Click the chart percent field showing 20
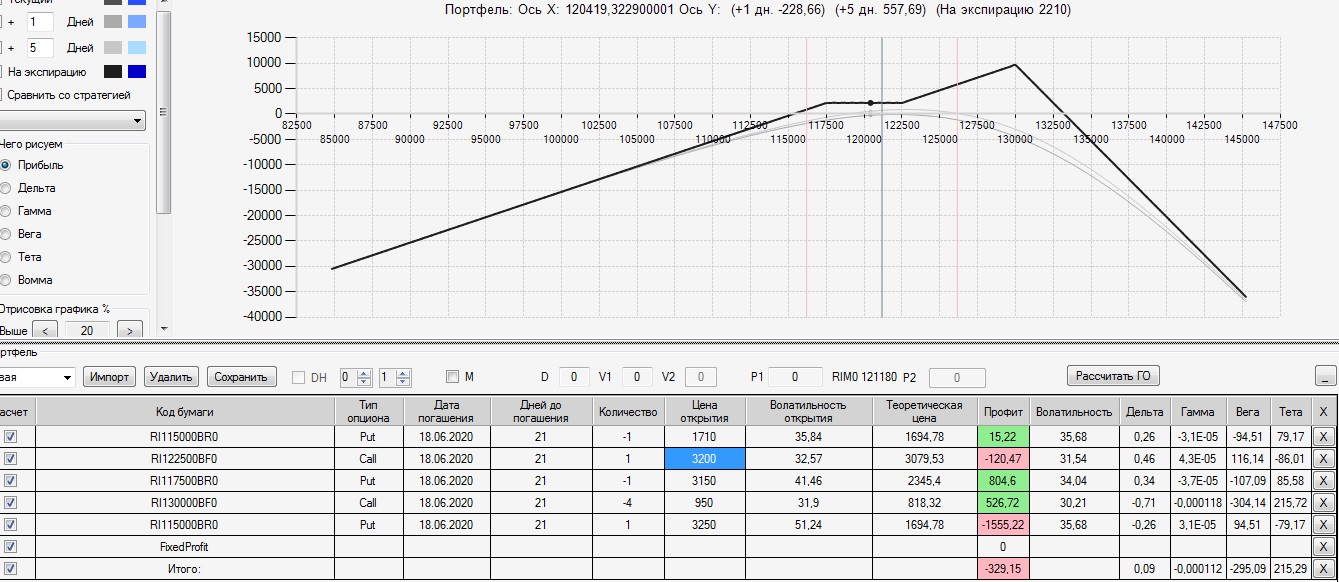Viewport: 1339px width, 582px height. click(x=87, y=330)
